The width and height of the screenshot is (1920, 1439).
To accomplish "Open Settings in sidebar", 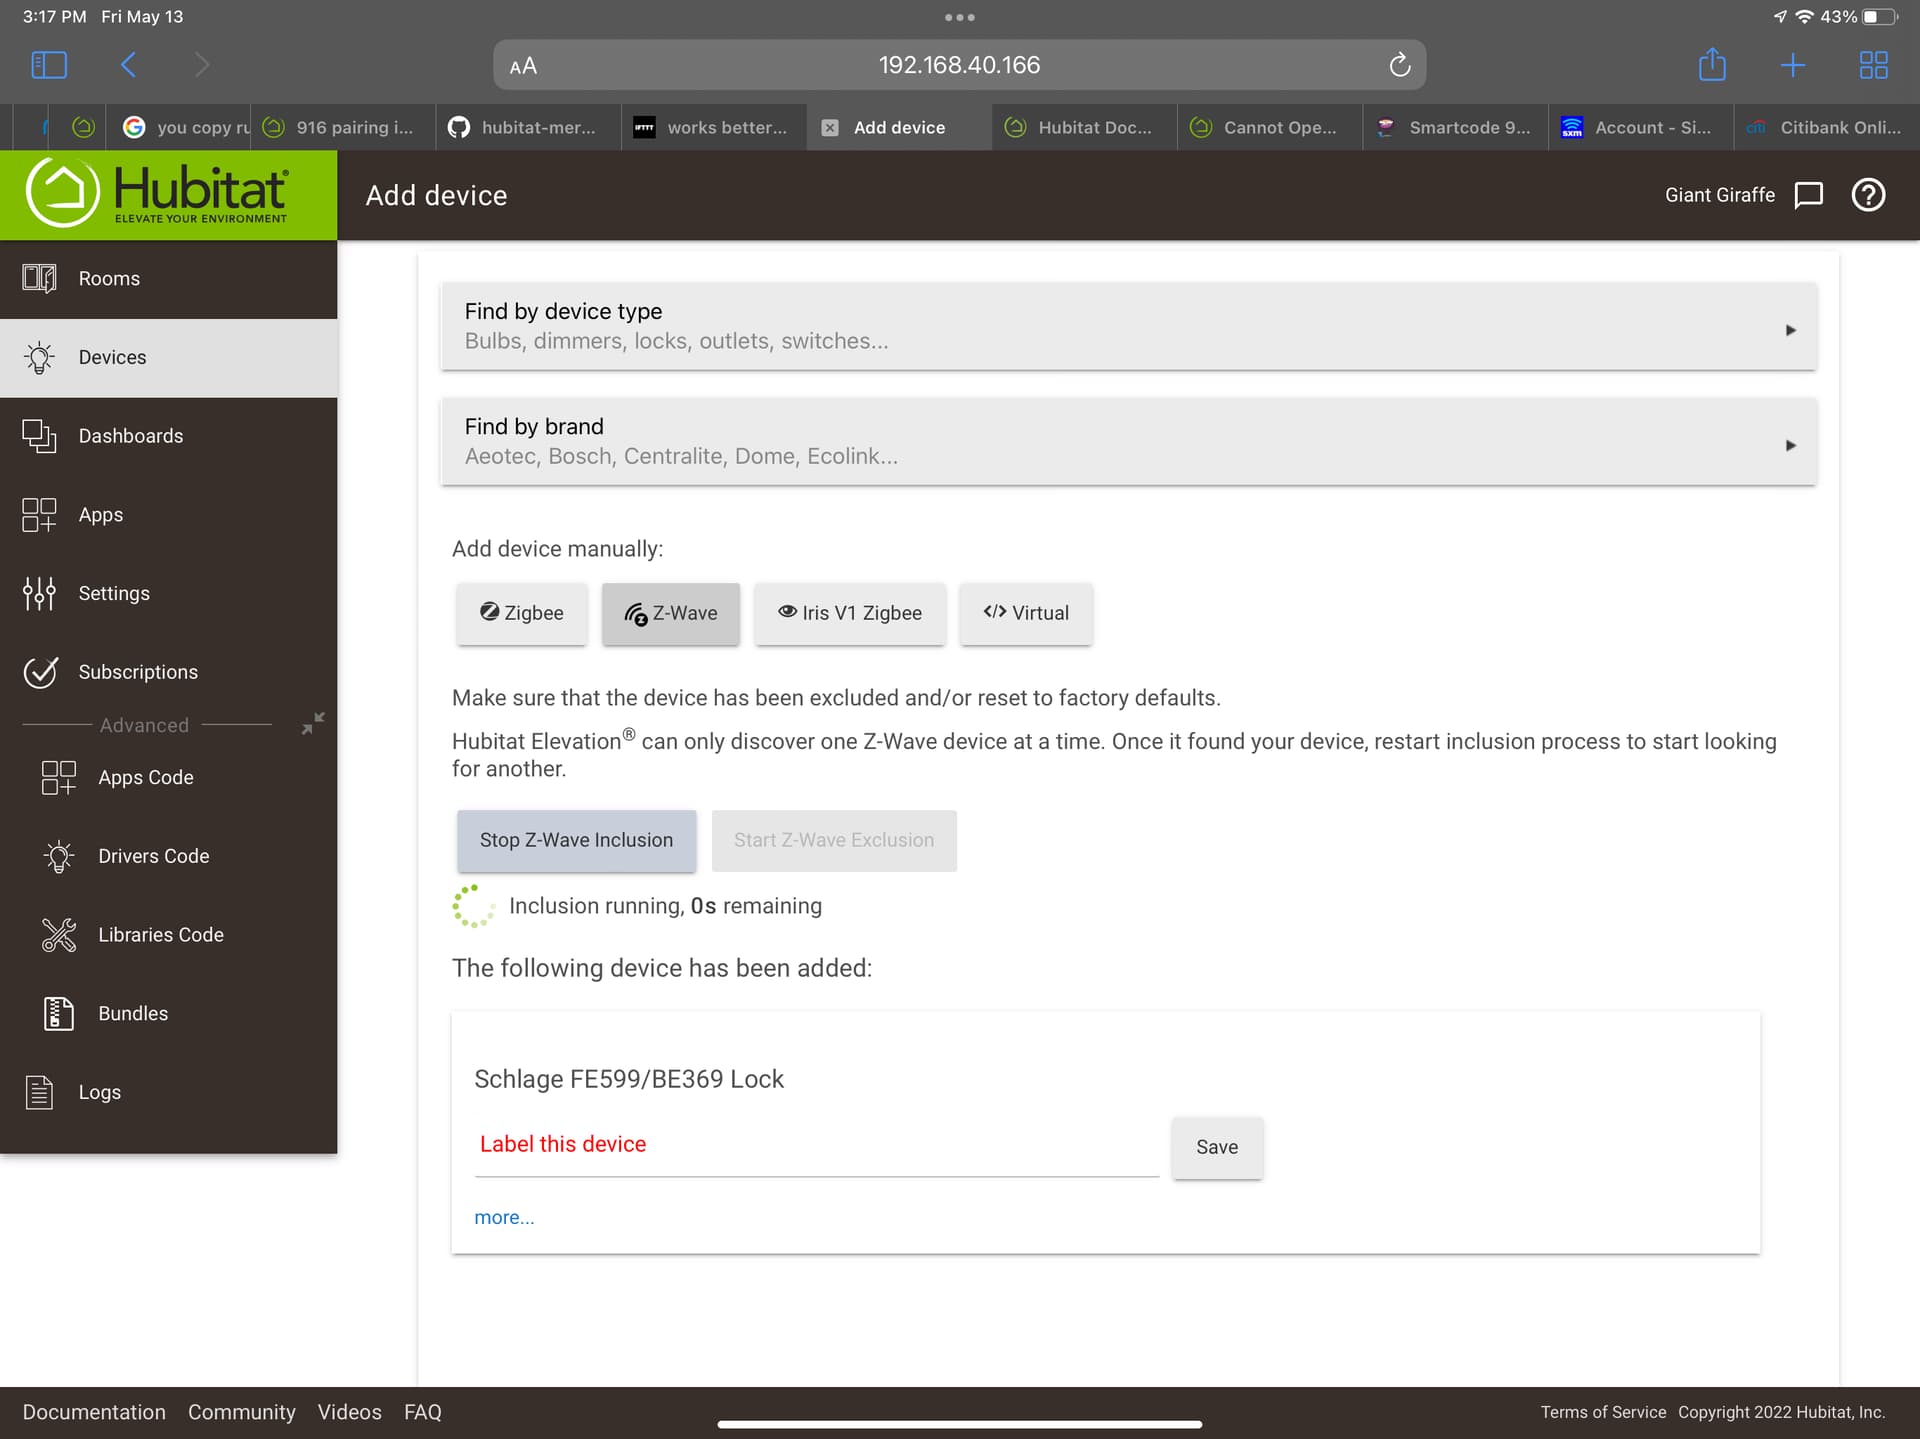I will (168, 594).
